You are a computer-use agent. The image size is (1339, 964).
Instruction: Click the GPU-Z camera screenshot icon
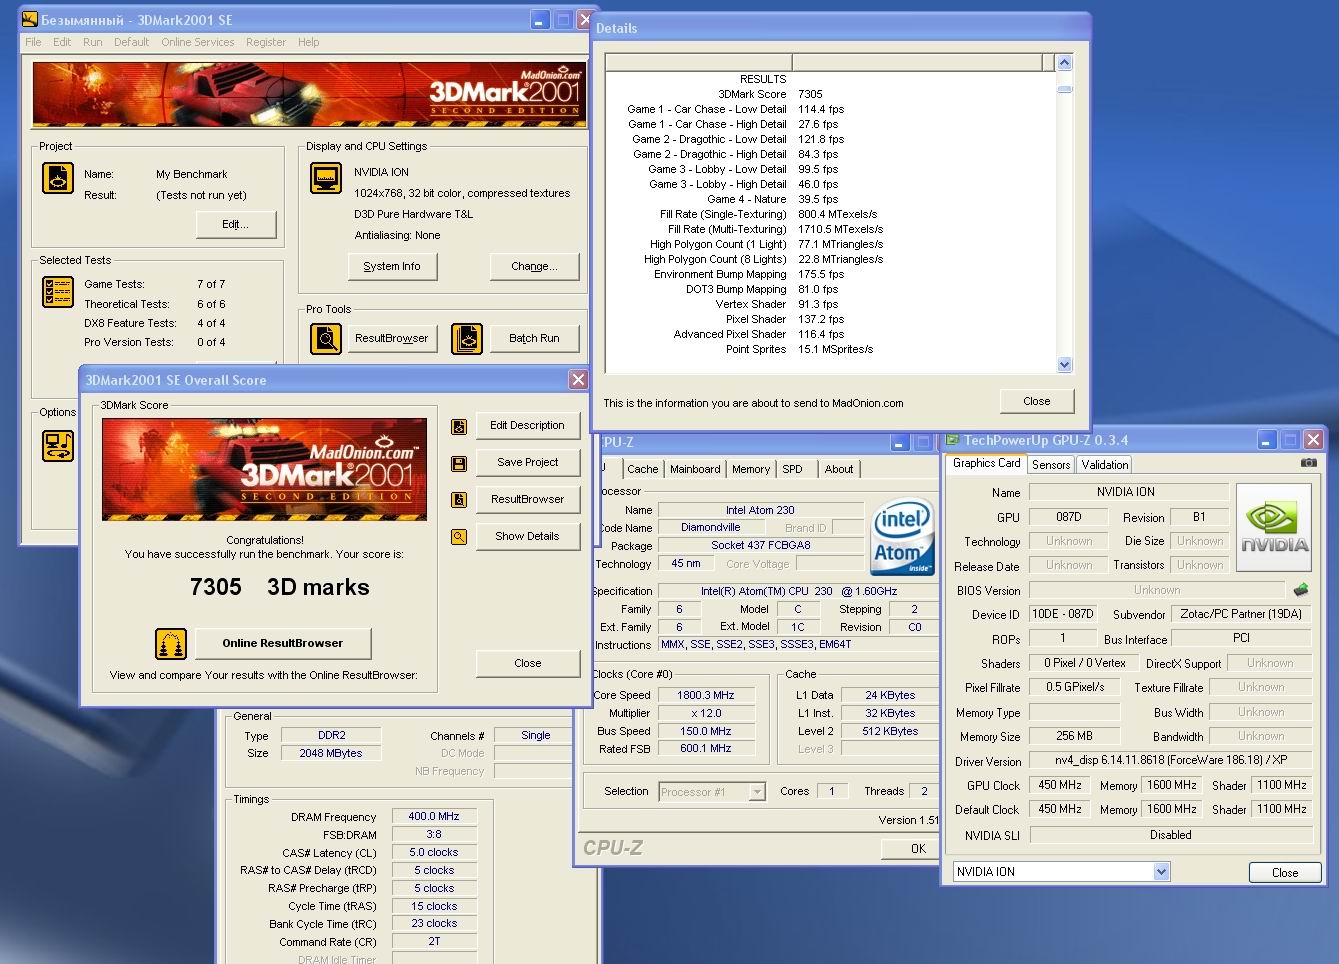[x=1308, y=463]
